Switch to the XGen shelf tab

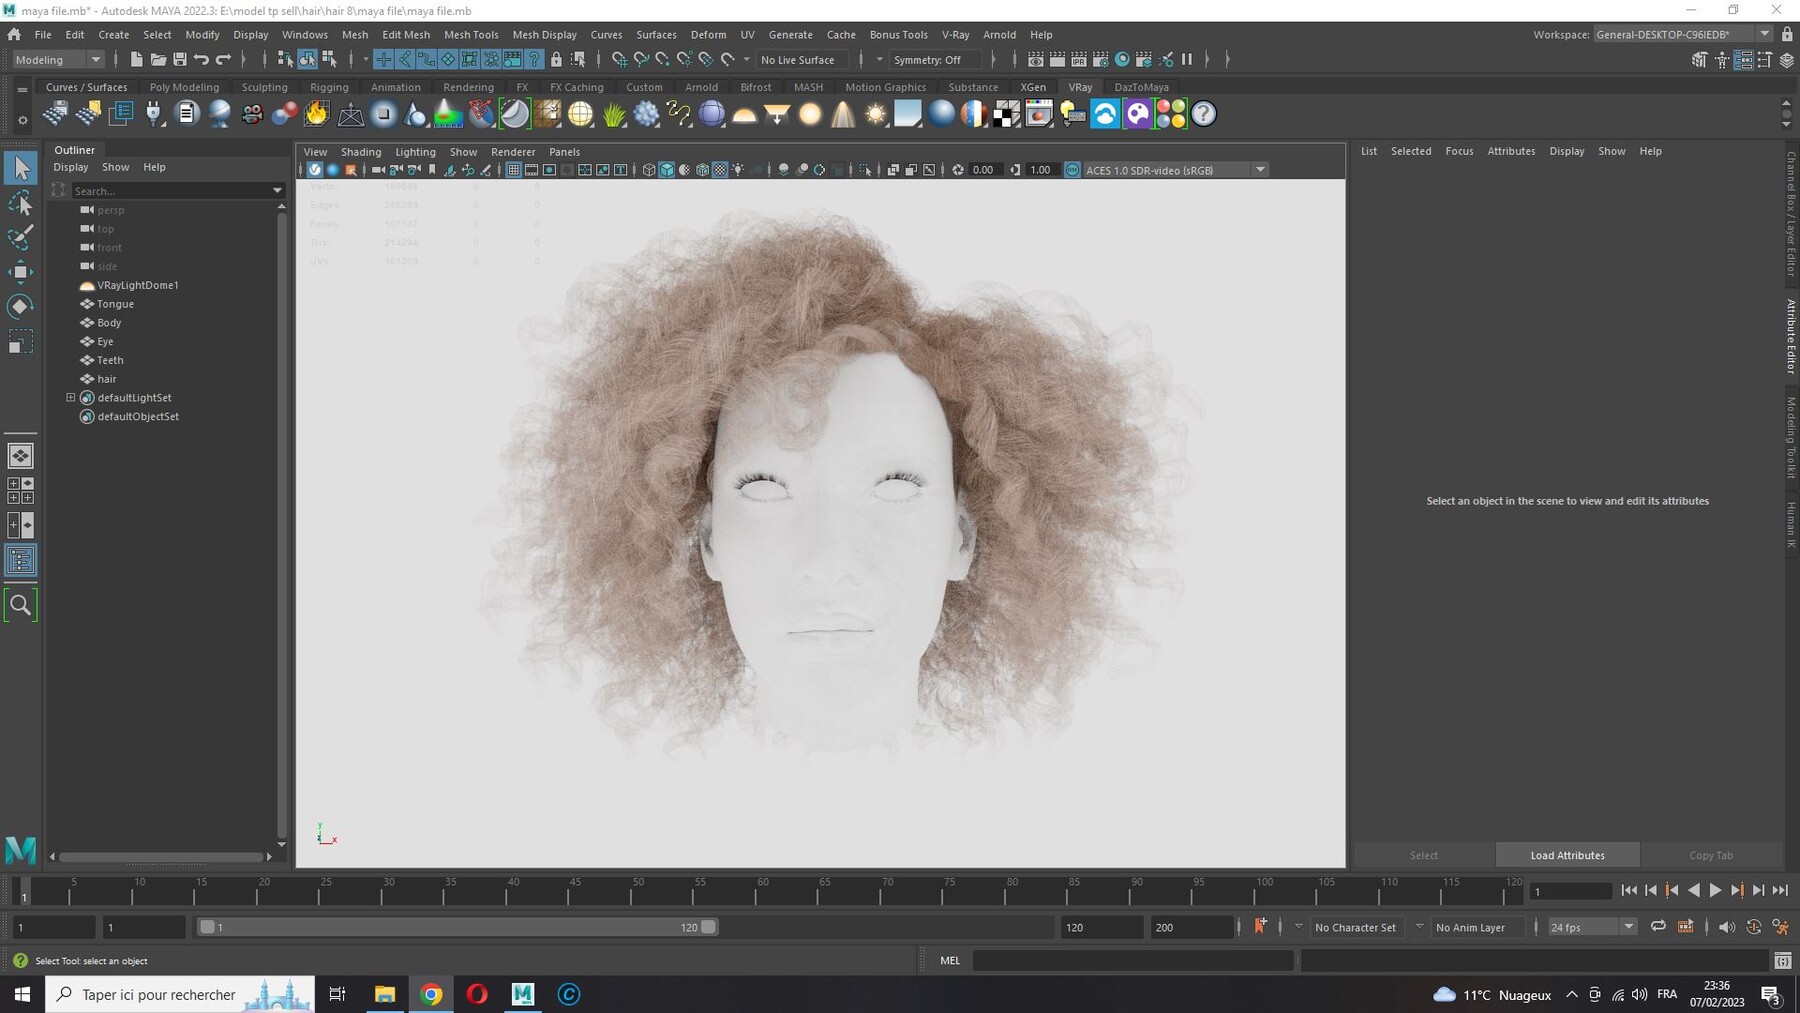1033,87
